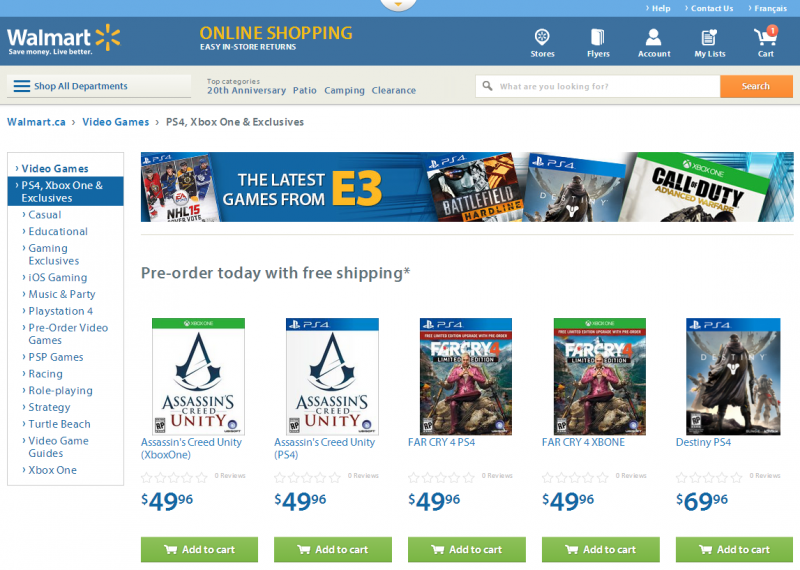Image resolution: width=800 pixels, height=570 pixels.
Task: Open the Flyers icon
Action: 597,37
